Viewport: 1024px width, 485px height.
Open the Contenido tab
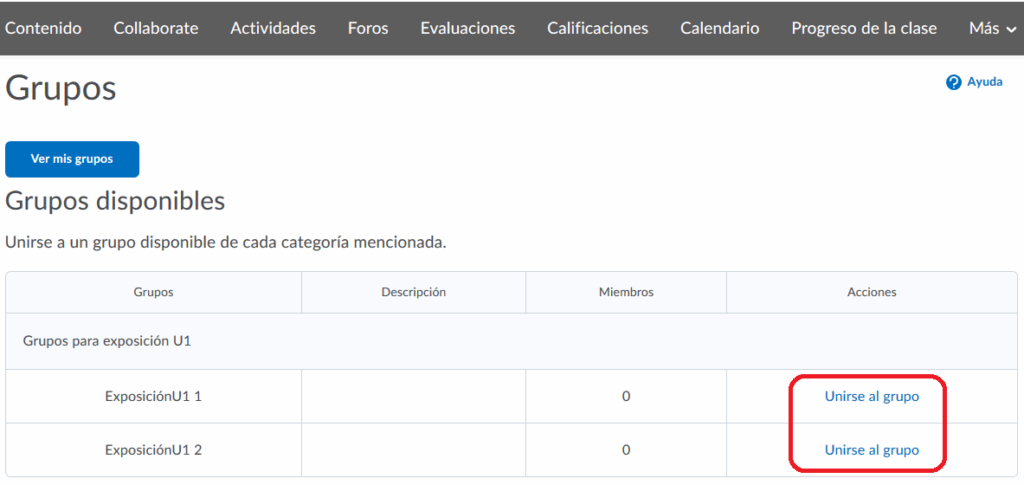click(43, 28)
